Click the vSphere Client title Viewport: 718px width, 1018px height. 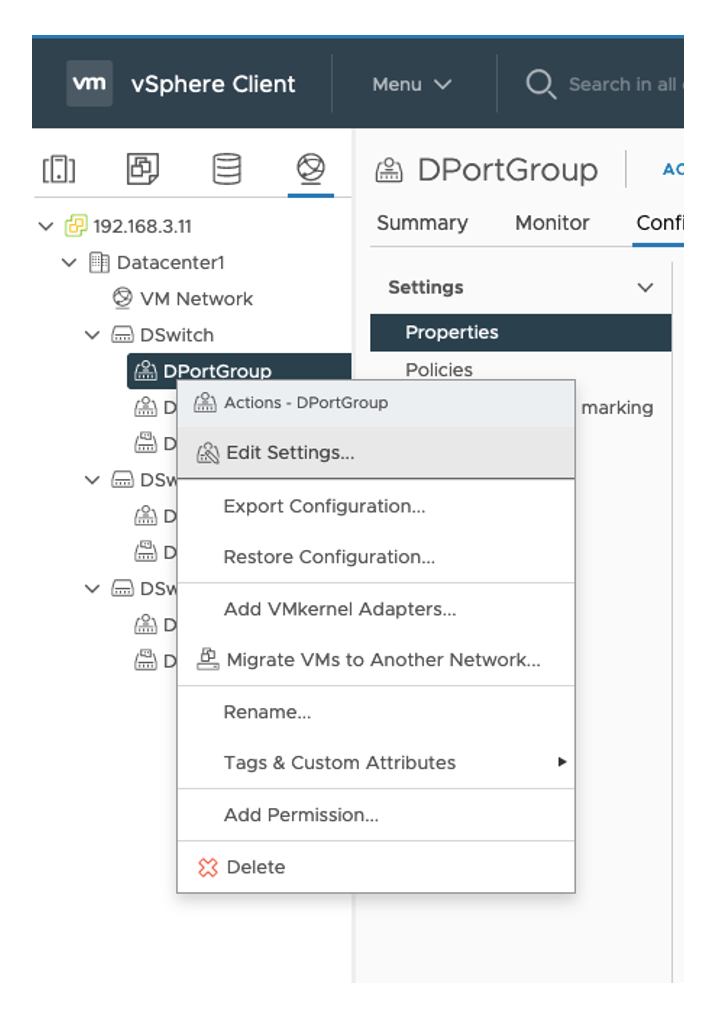[x=213, y=84]
